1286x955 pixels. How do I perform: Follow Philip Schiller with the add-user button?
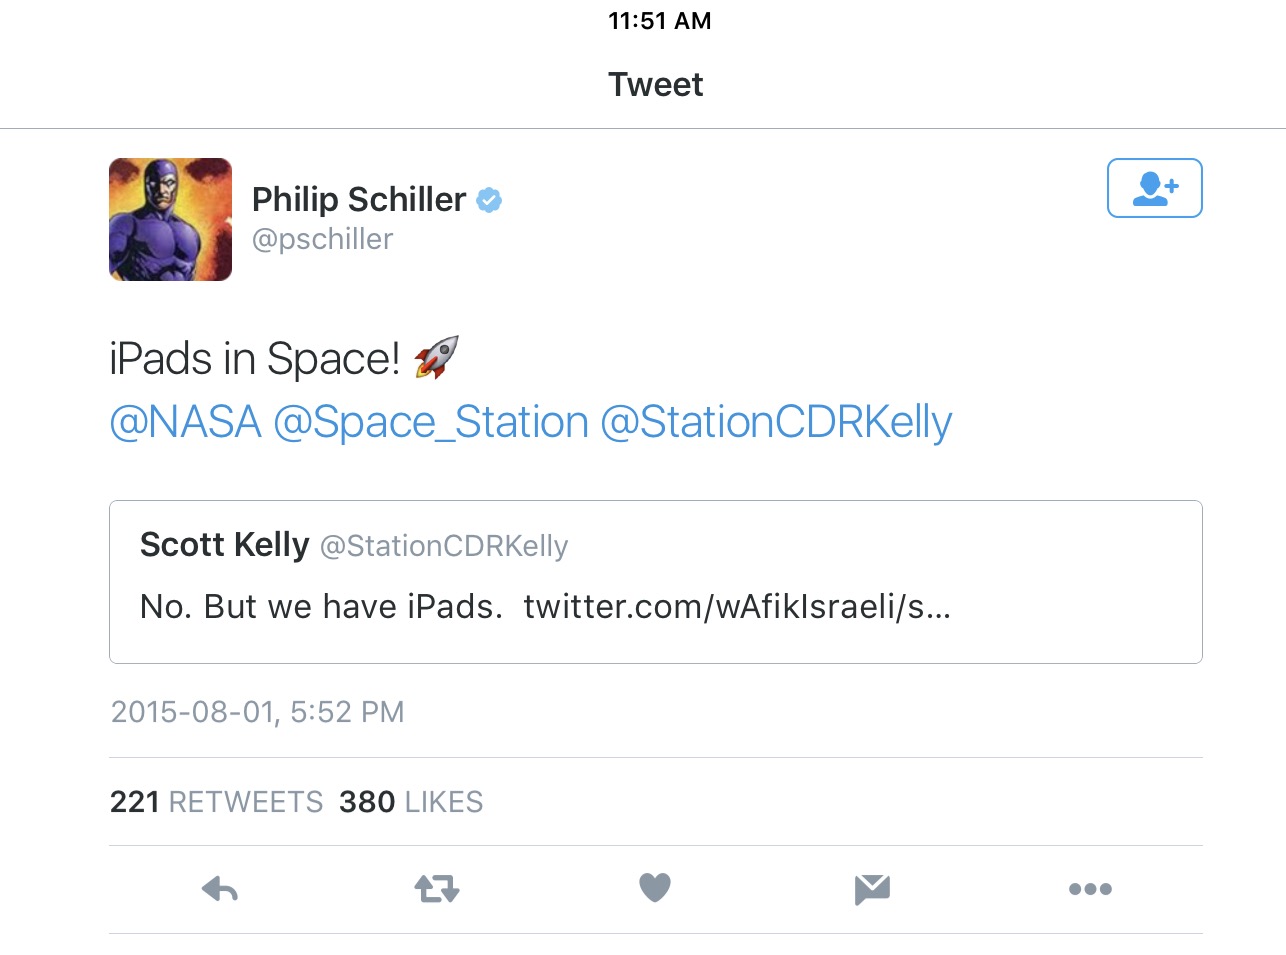(x=1155, y=188)
